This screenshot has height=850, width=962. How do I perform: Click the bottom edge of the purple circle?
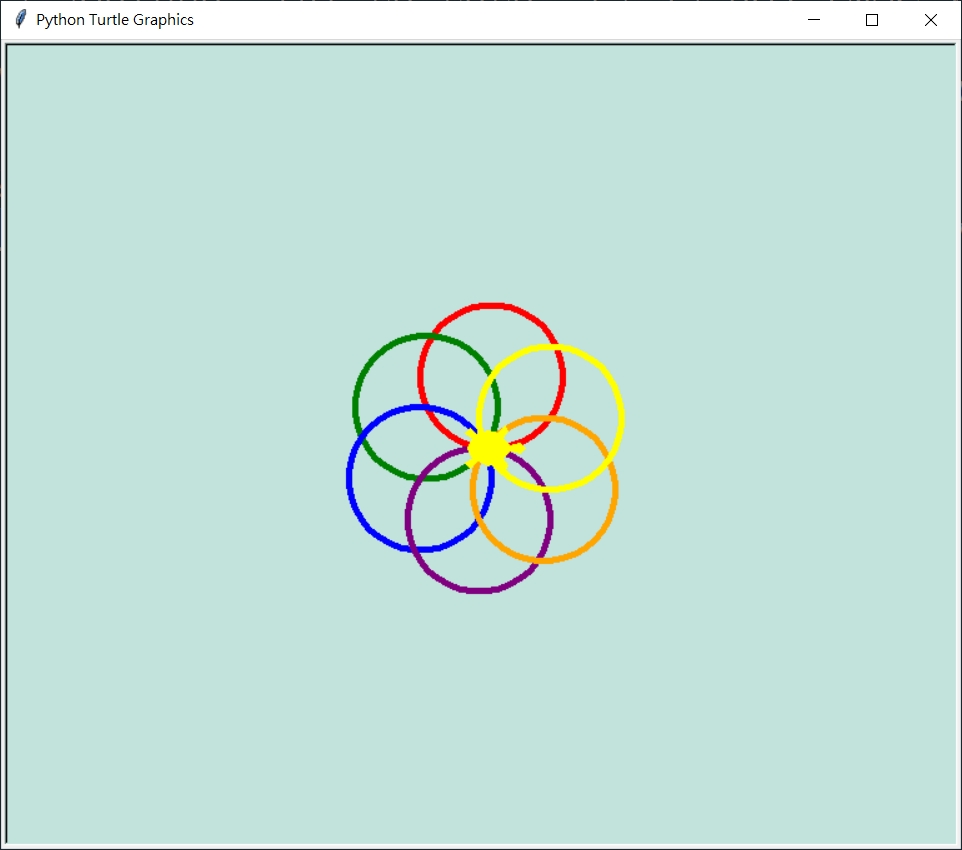coord(479,591)
